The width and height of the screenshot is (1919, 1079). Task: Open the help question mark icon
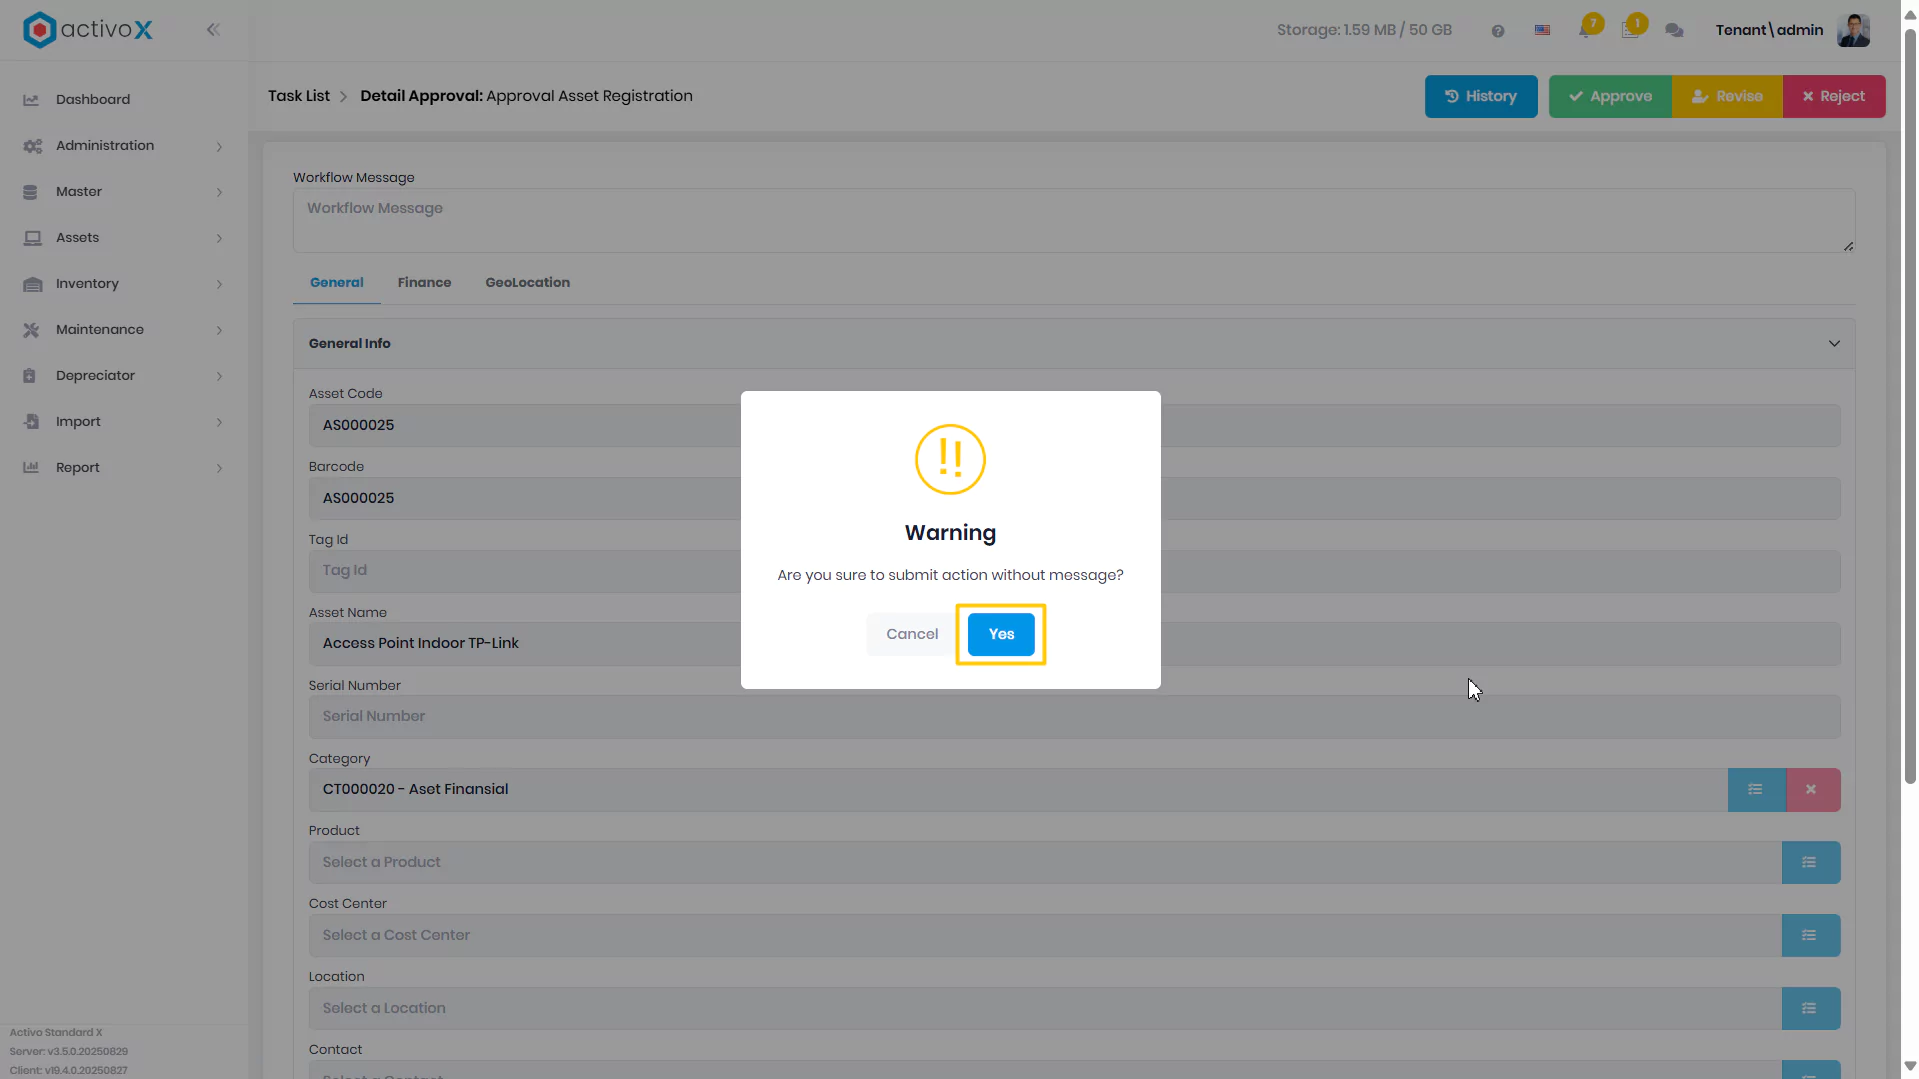tap(1498, 31)
